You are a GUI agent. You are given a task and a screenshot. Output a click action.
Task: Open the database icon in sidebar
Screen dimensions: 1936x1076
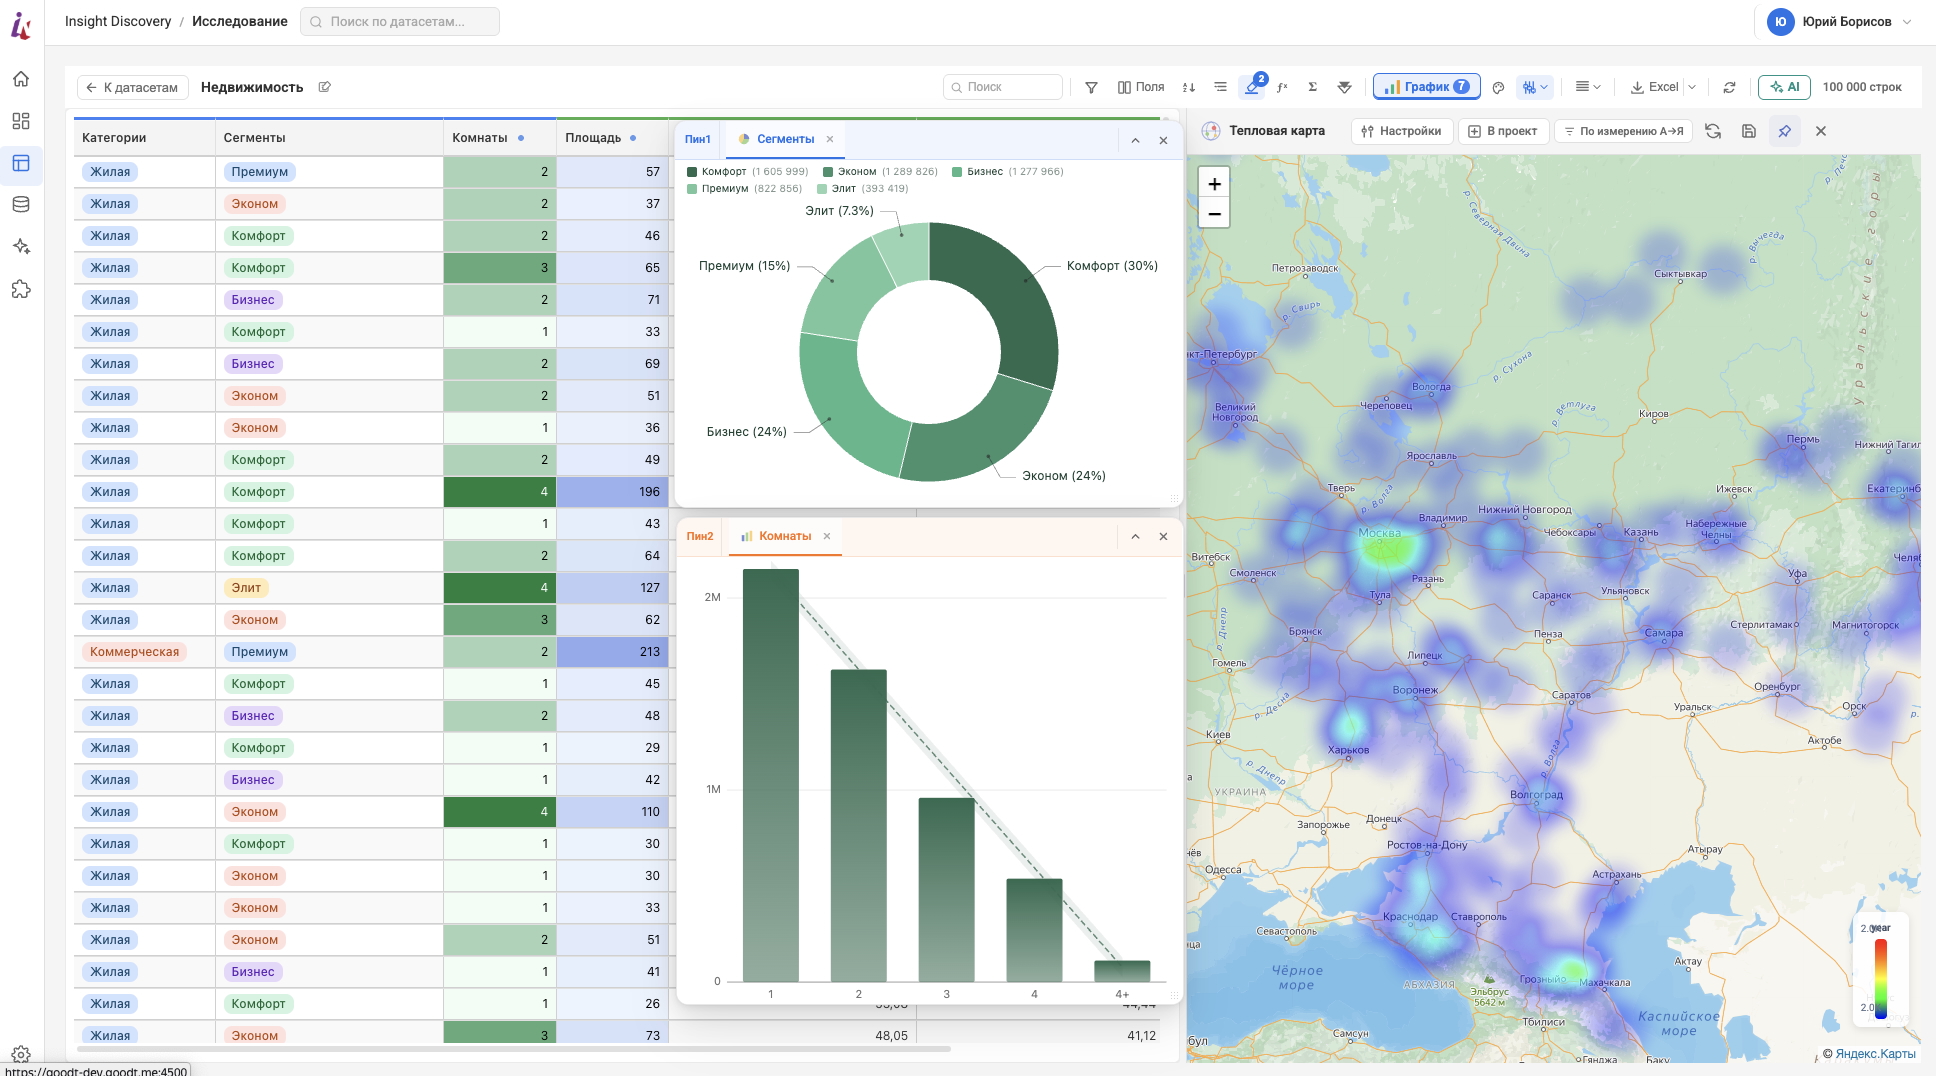21,205
